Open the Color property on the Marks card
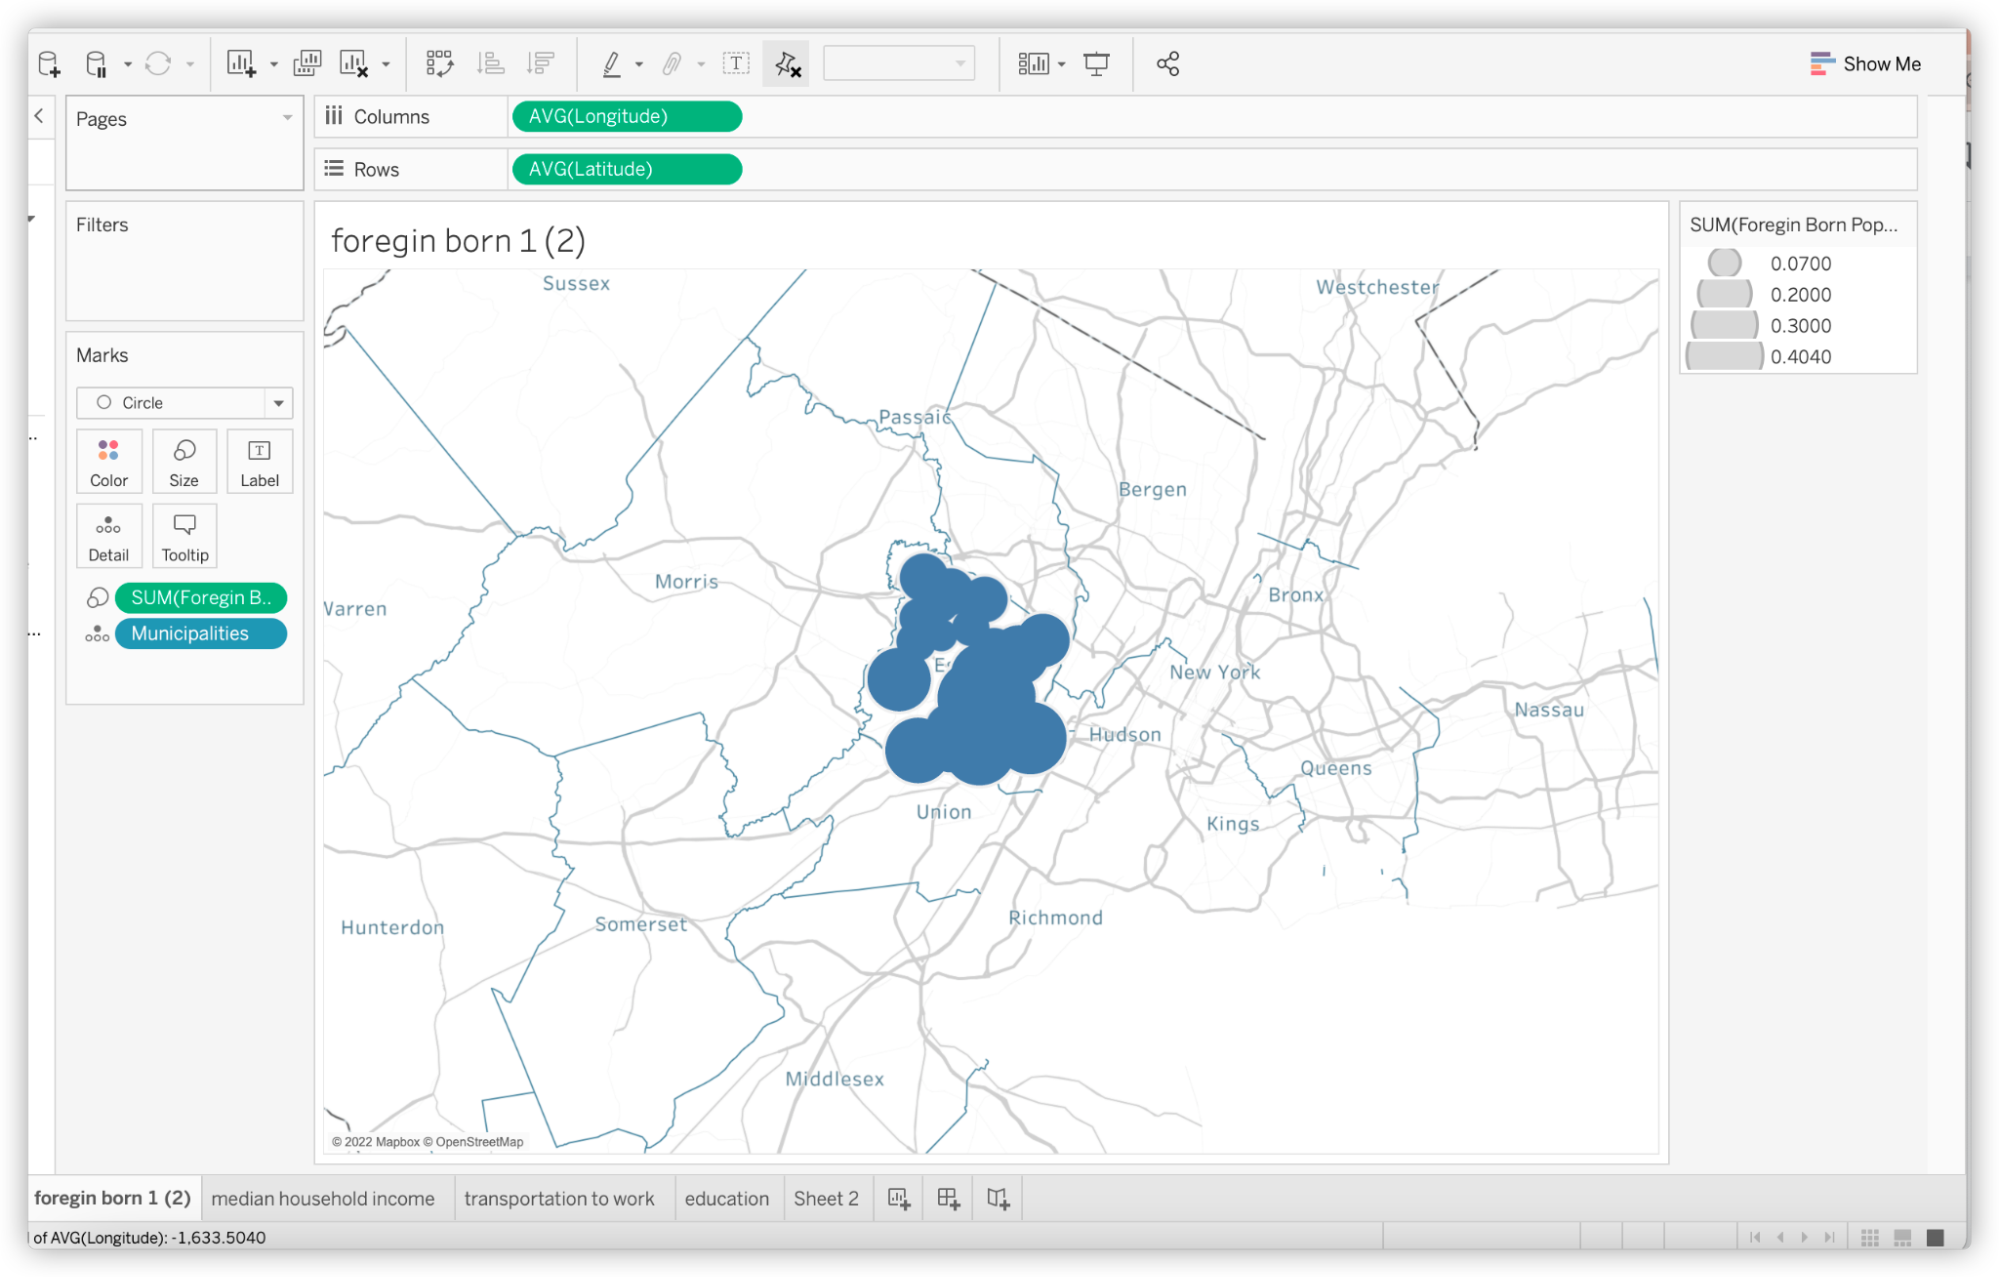This screenshot has height=1277, width=1999. click(x=108, y=461)
